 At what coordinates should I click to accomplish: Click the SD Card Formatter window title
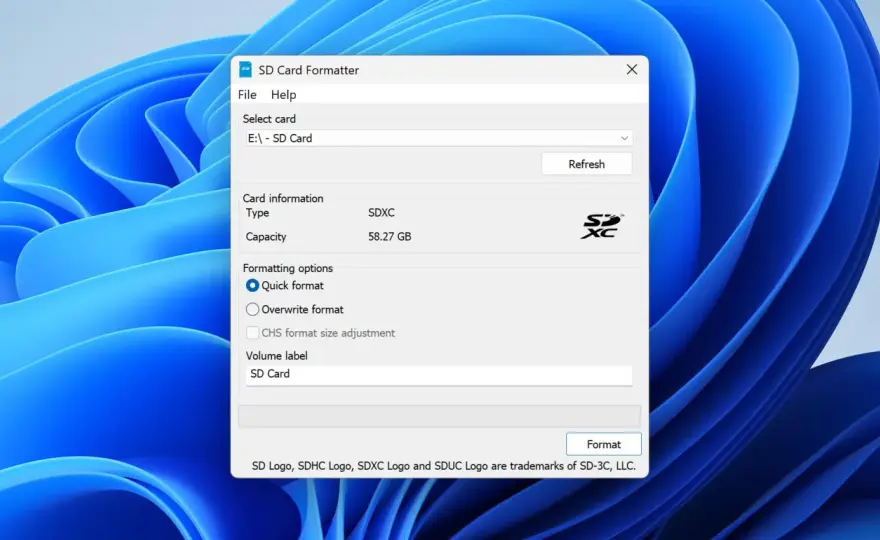point(309,70)
